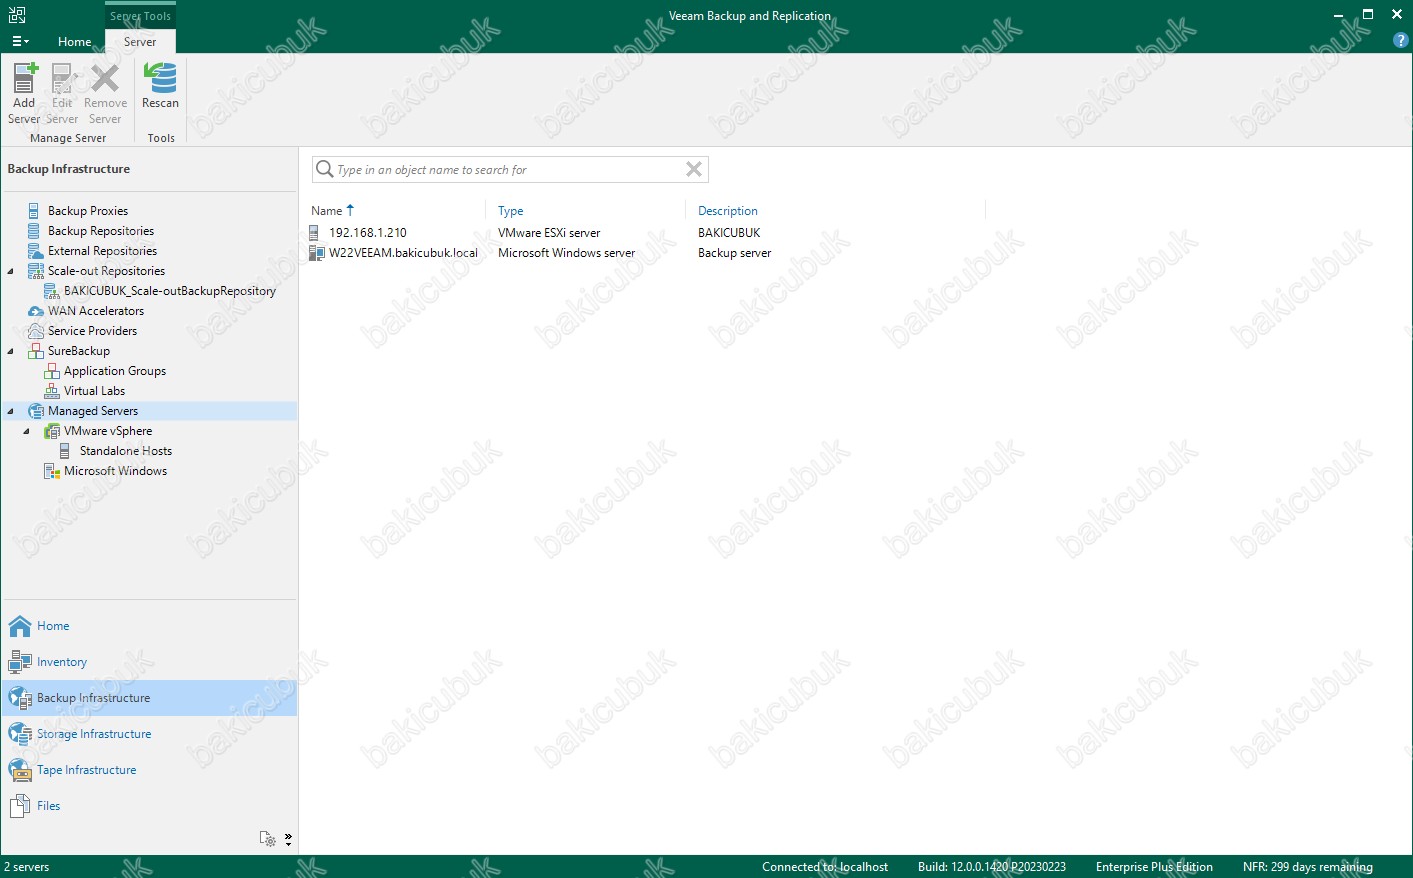Click the Application Groups icon
Viewport: 1413px width, 878px height.
(x=52, y=371)
